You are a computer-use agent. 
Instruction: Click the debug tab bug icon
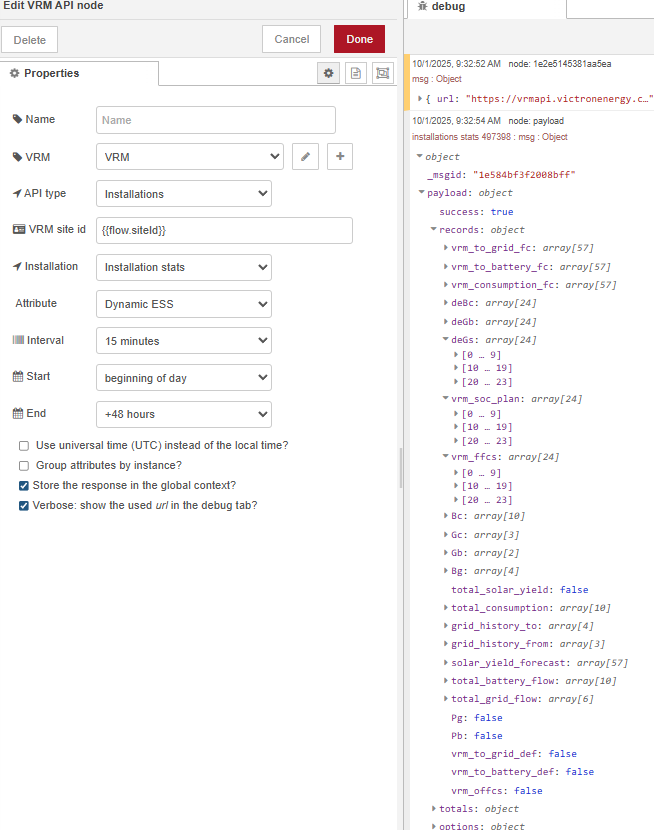(423, 7)
